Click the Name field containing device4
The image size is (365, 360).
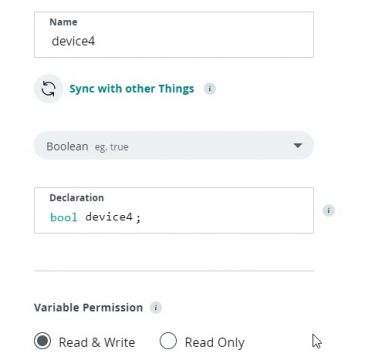coord(174,35)
